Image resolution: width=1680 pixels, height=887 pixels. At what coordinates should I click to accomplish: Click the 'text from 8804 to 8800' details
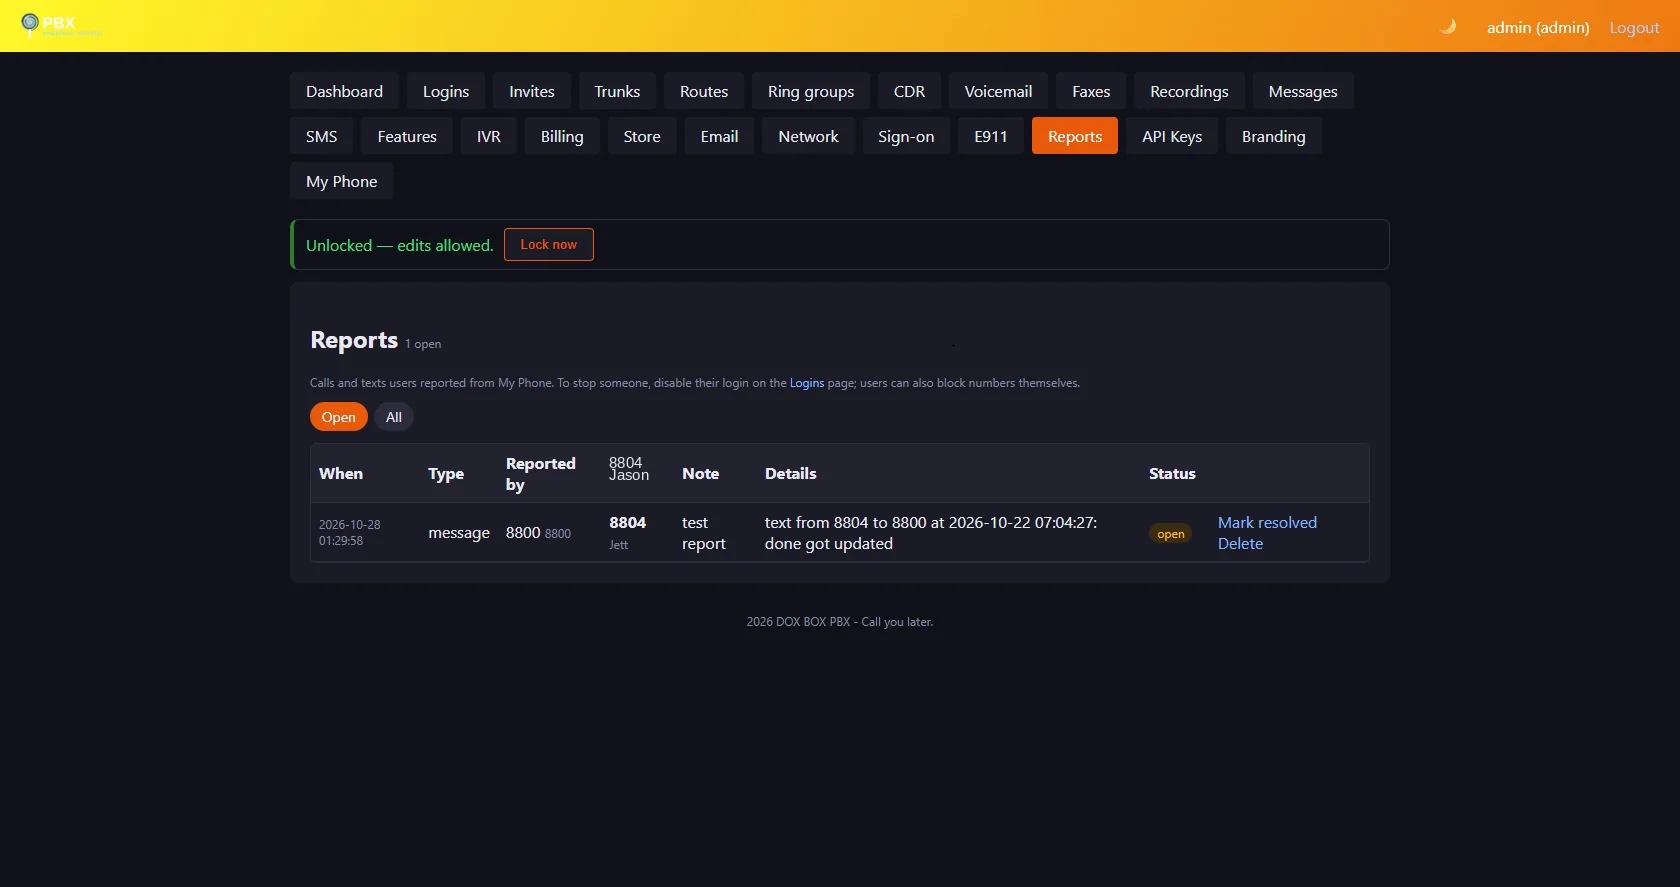(x=931, y=533)
